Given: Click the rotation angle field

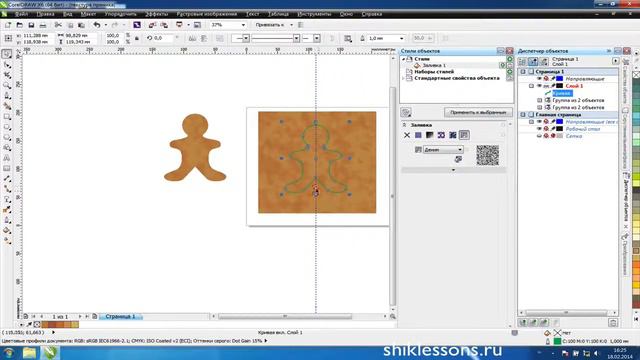Looking at the screenshot, I should [x=163, y=38].
